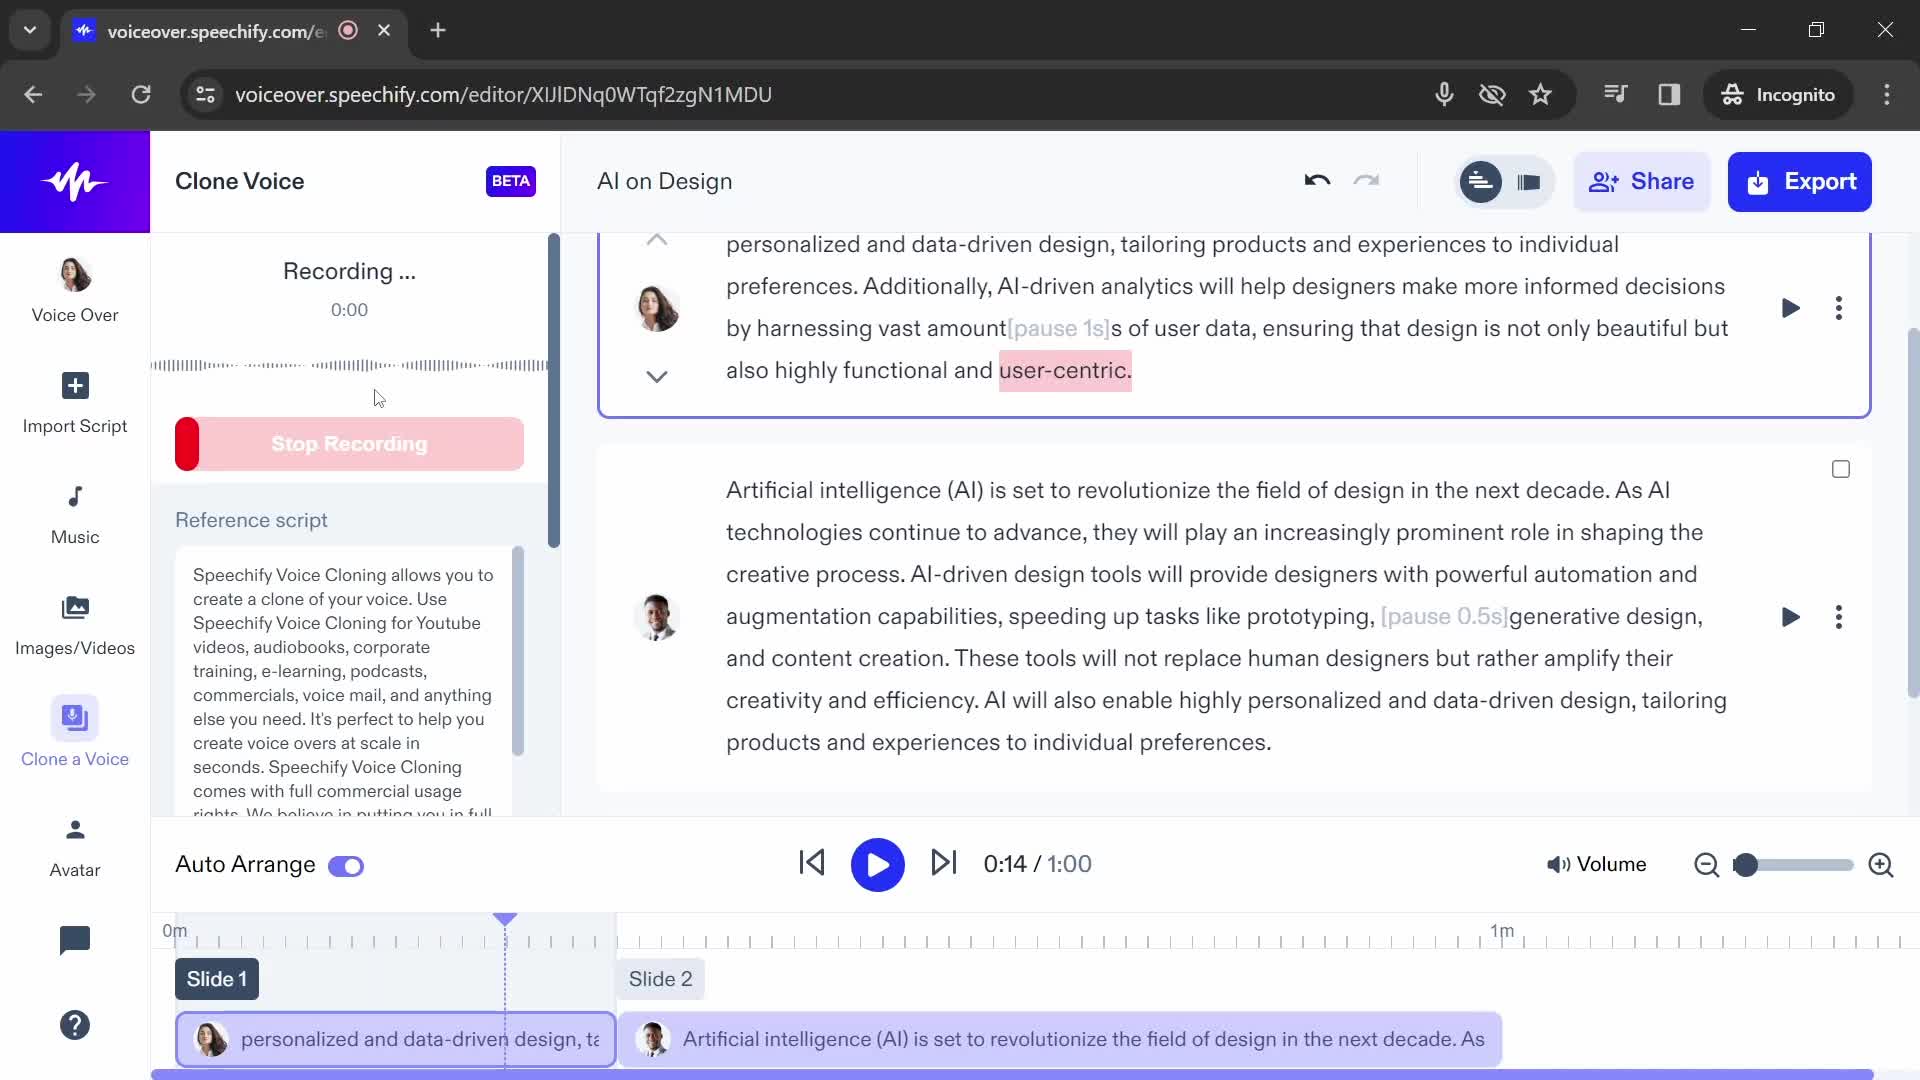Click the more options menu on Slide 2 voiceover
The width and height of the screenshot is (1920, 1080).
pyautogui.click(x=1842, y=617)
